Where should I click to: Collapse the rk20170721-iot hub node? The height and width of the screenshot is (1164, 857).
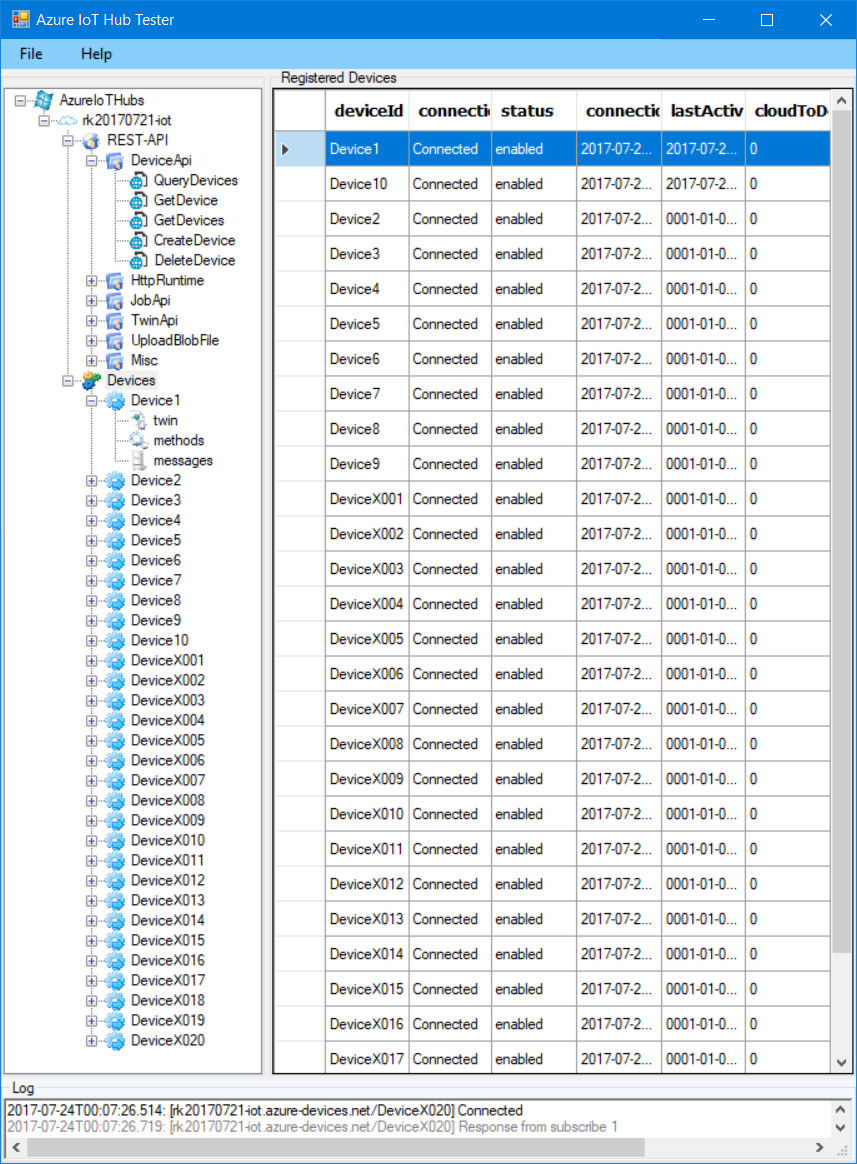pyautogui.click(x=45, y=120)
